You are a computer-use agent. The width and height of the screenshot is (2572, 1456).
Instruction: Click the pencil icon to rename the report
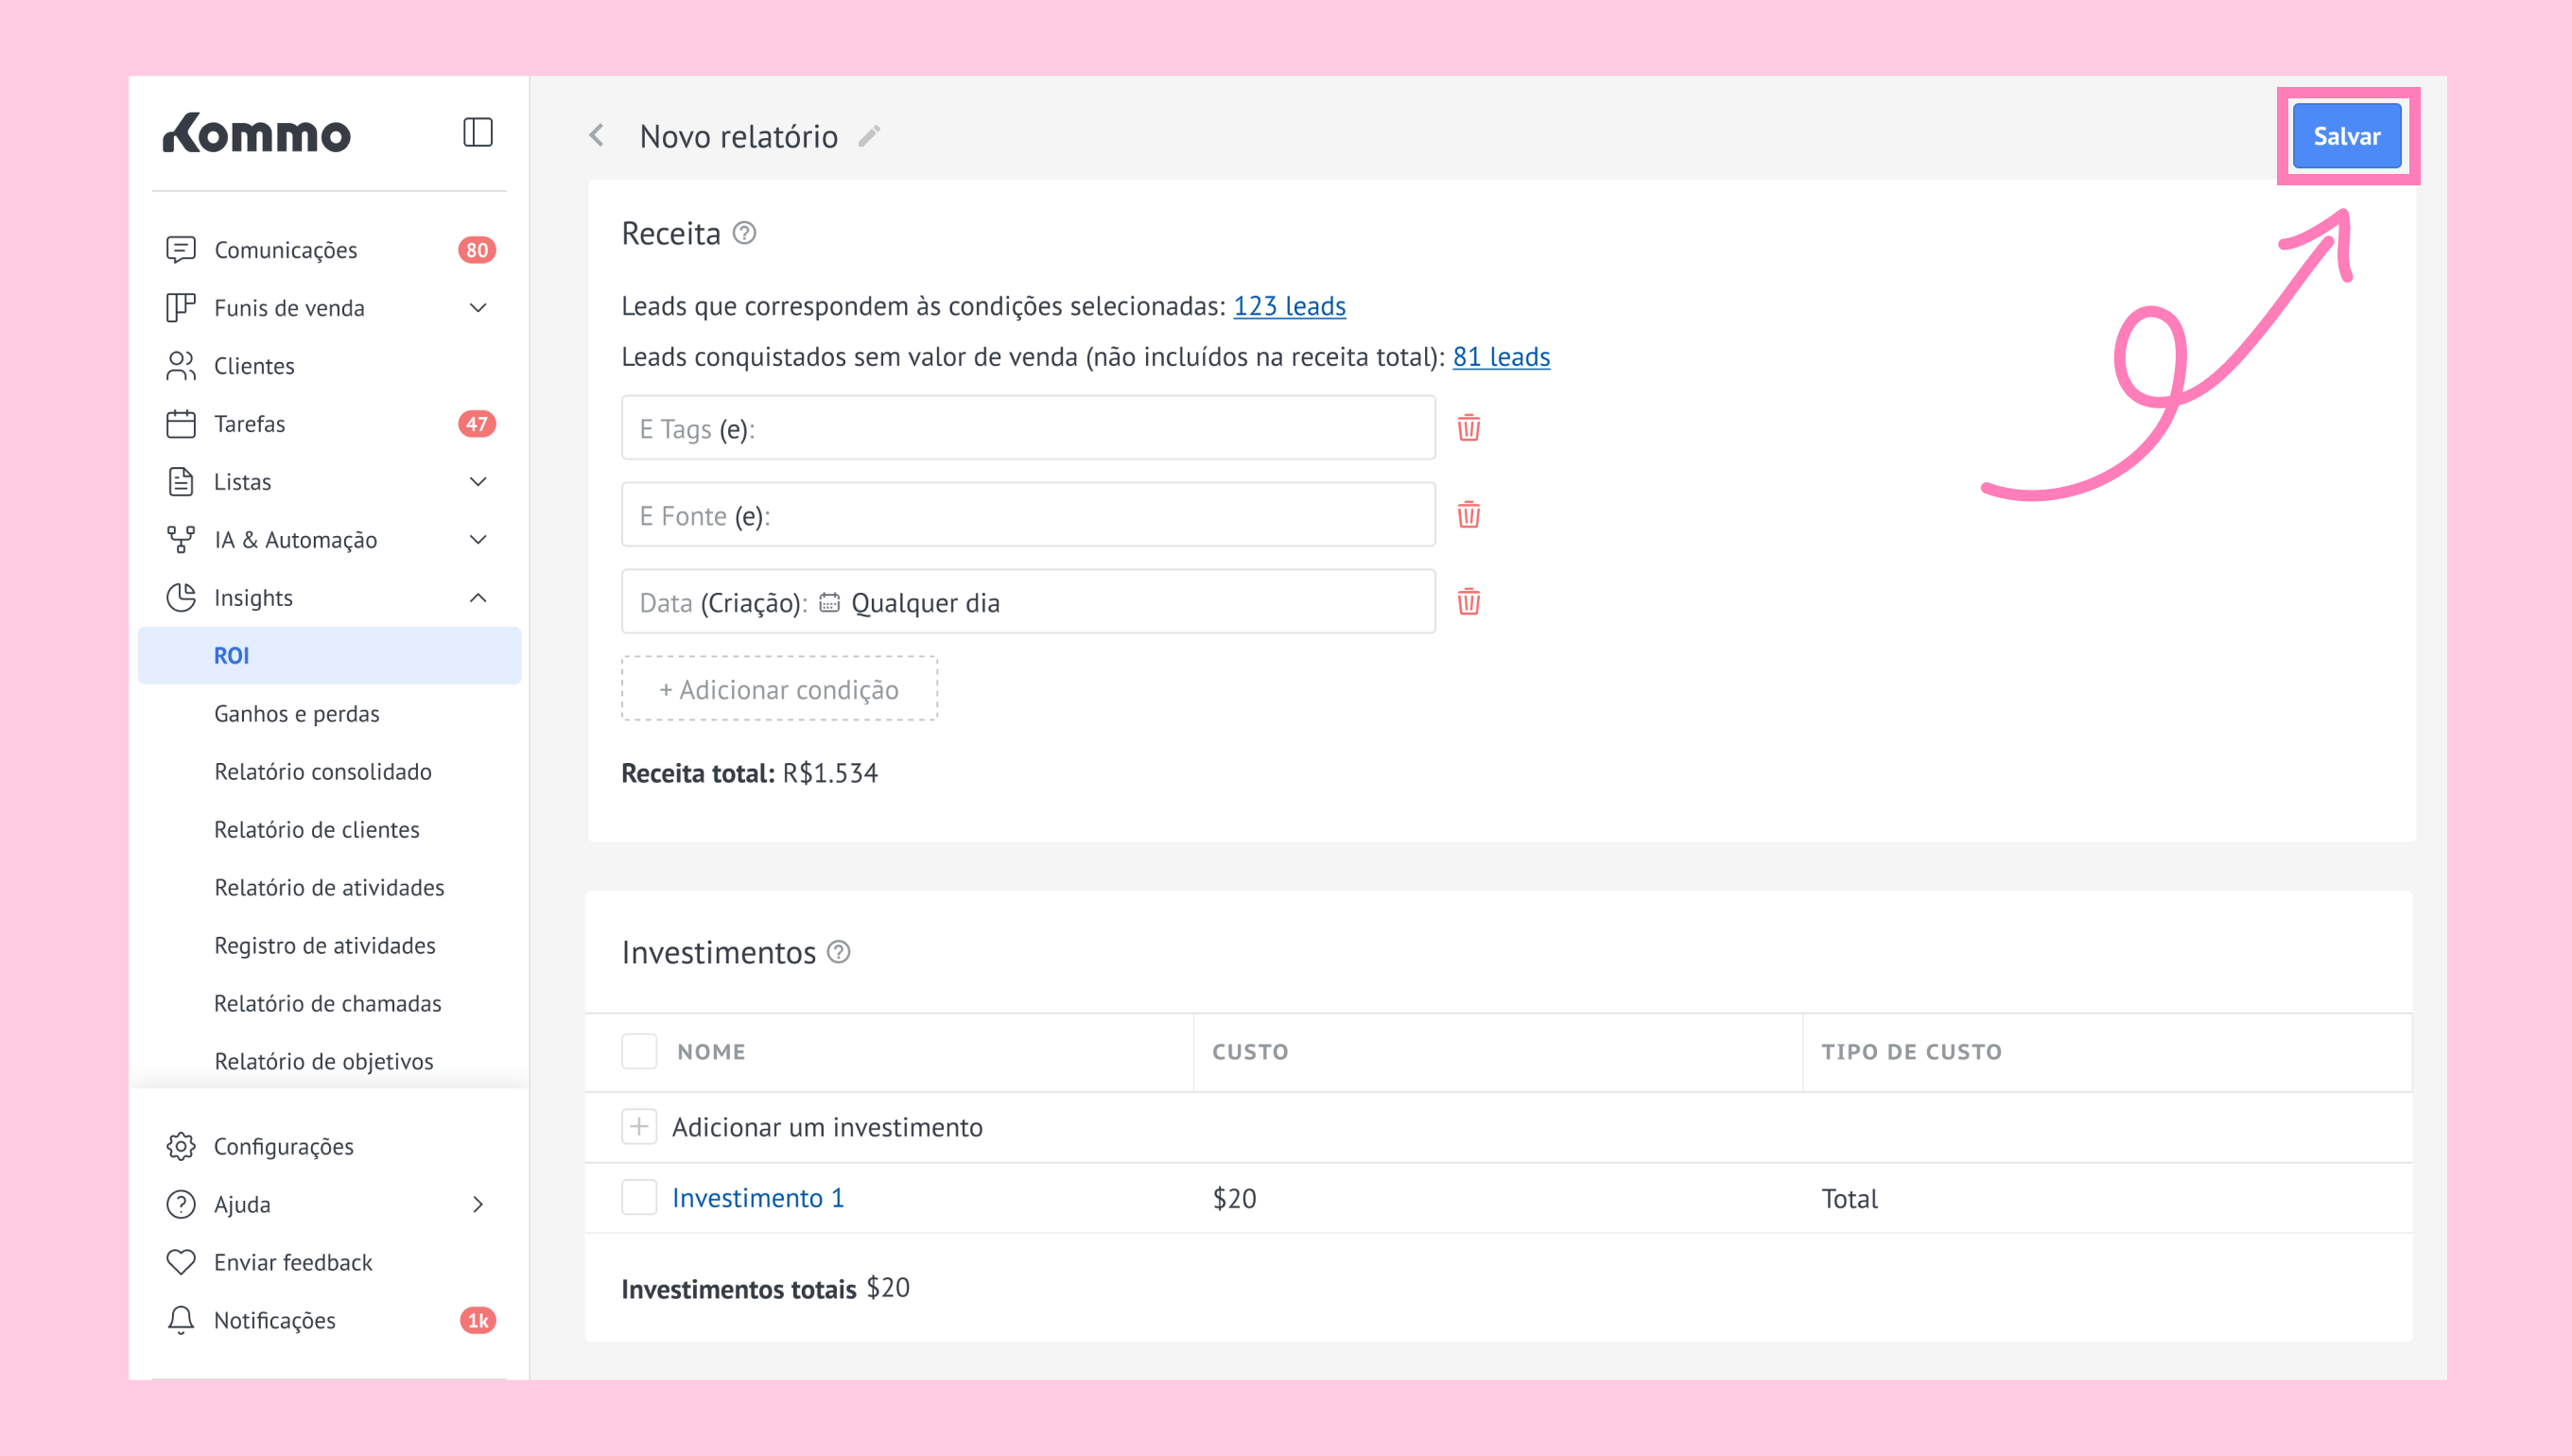click(x=869, y=136)
